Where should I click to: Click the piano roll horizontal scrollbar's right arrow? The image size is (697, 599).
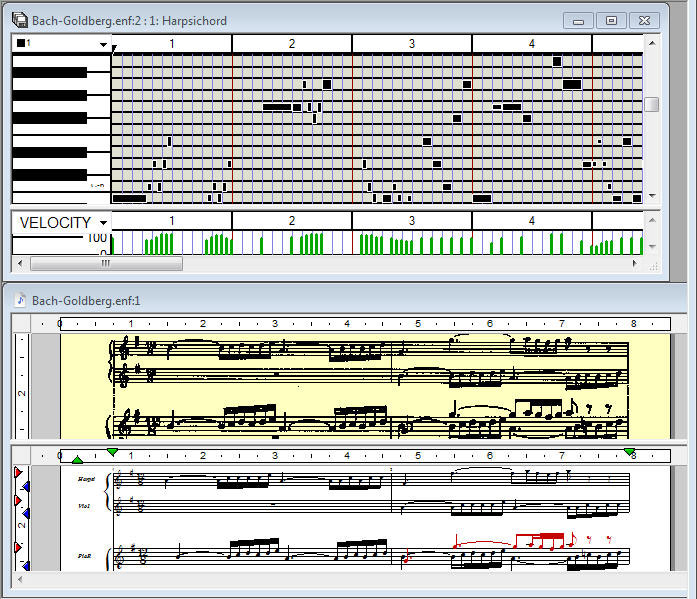click(x=635, y=263)
